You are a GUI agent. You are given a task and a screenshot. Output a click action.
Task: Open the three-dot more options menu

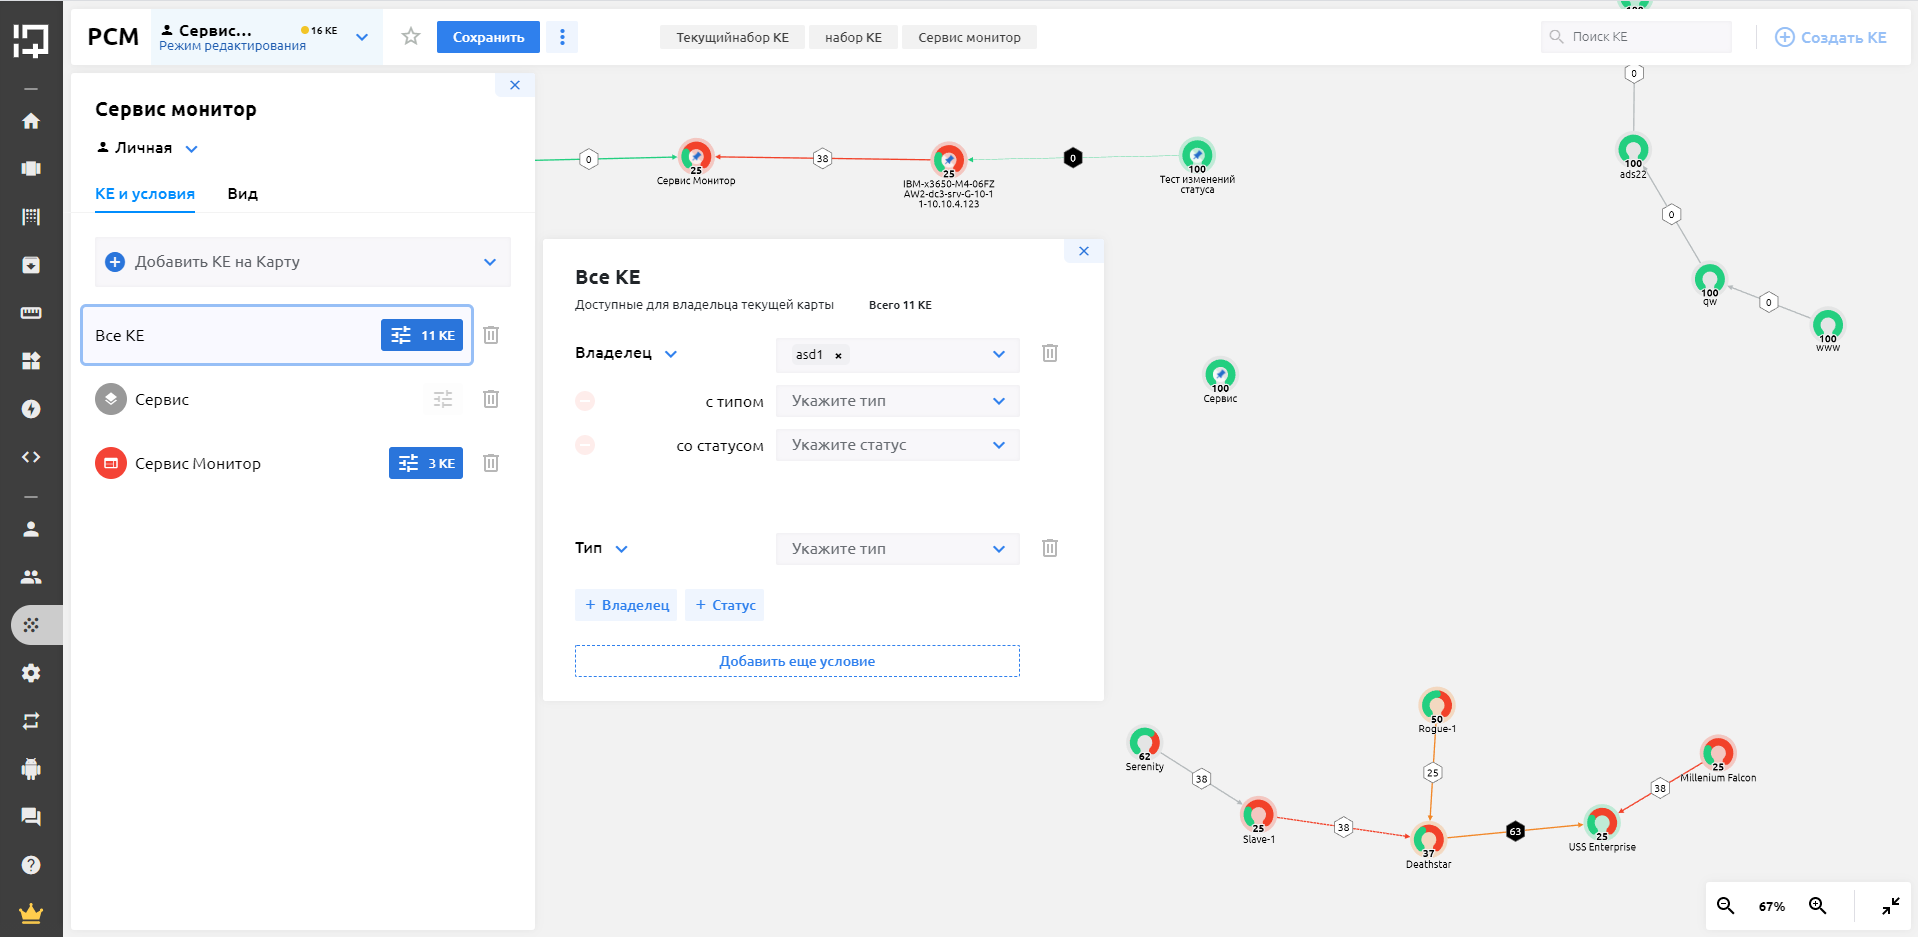[x=562, y=37]
